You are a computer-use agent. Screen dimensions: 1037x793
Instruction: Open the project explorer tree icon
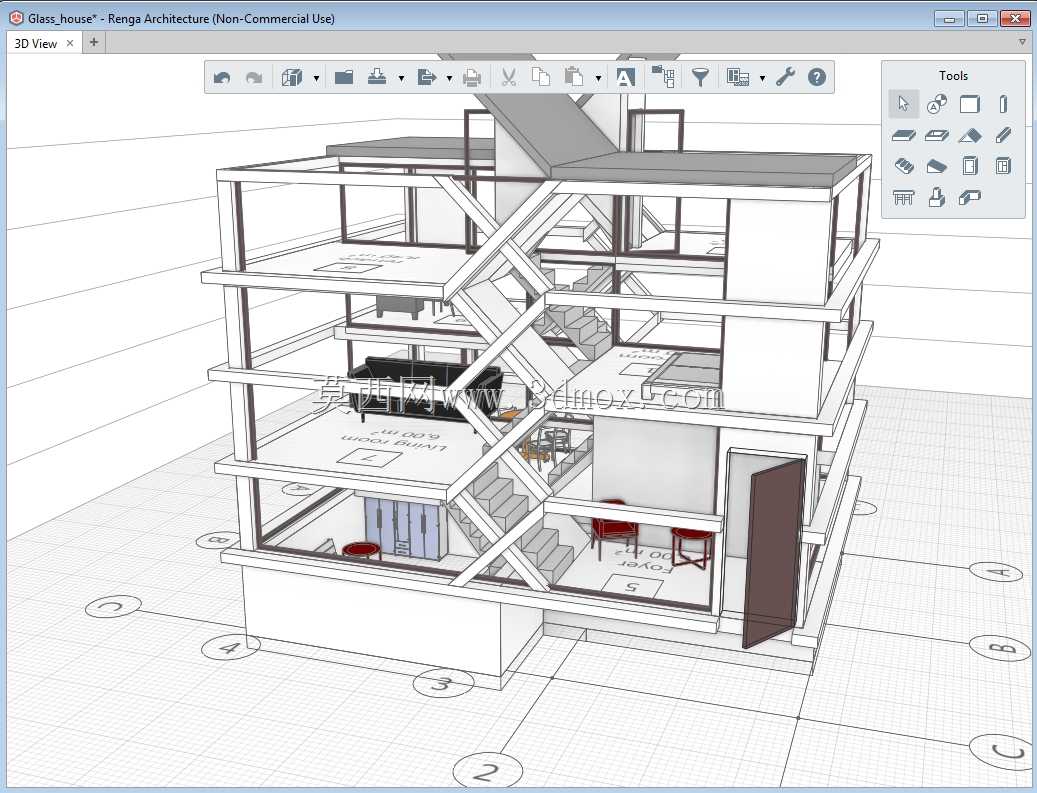[663, 76]
